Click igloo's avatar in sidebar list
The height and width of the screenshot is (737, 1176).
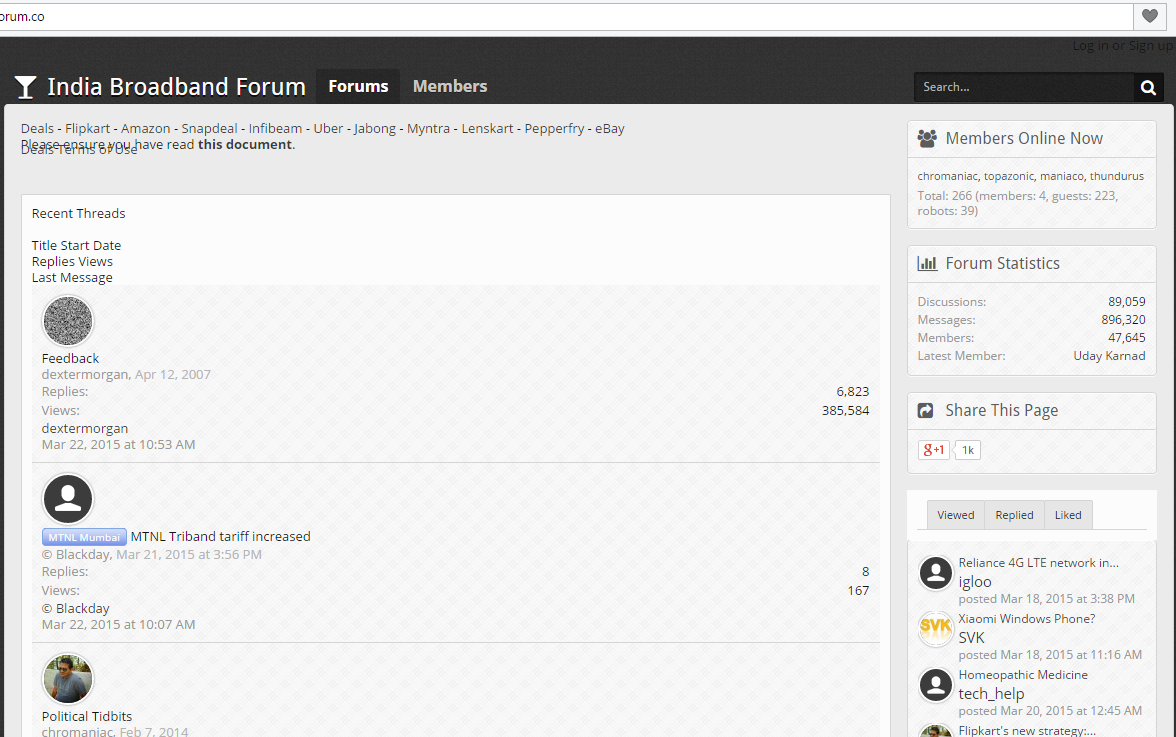936,573
